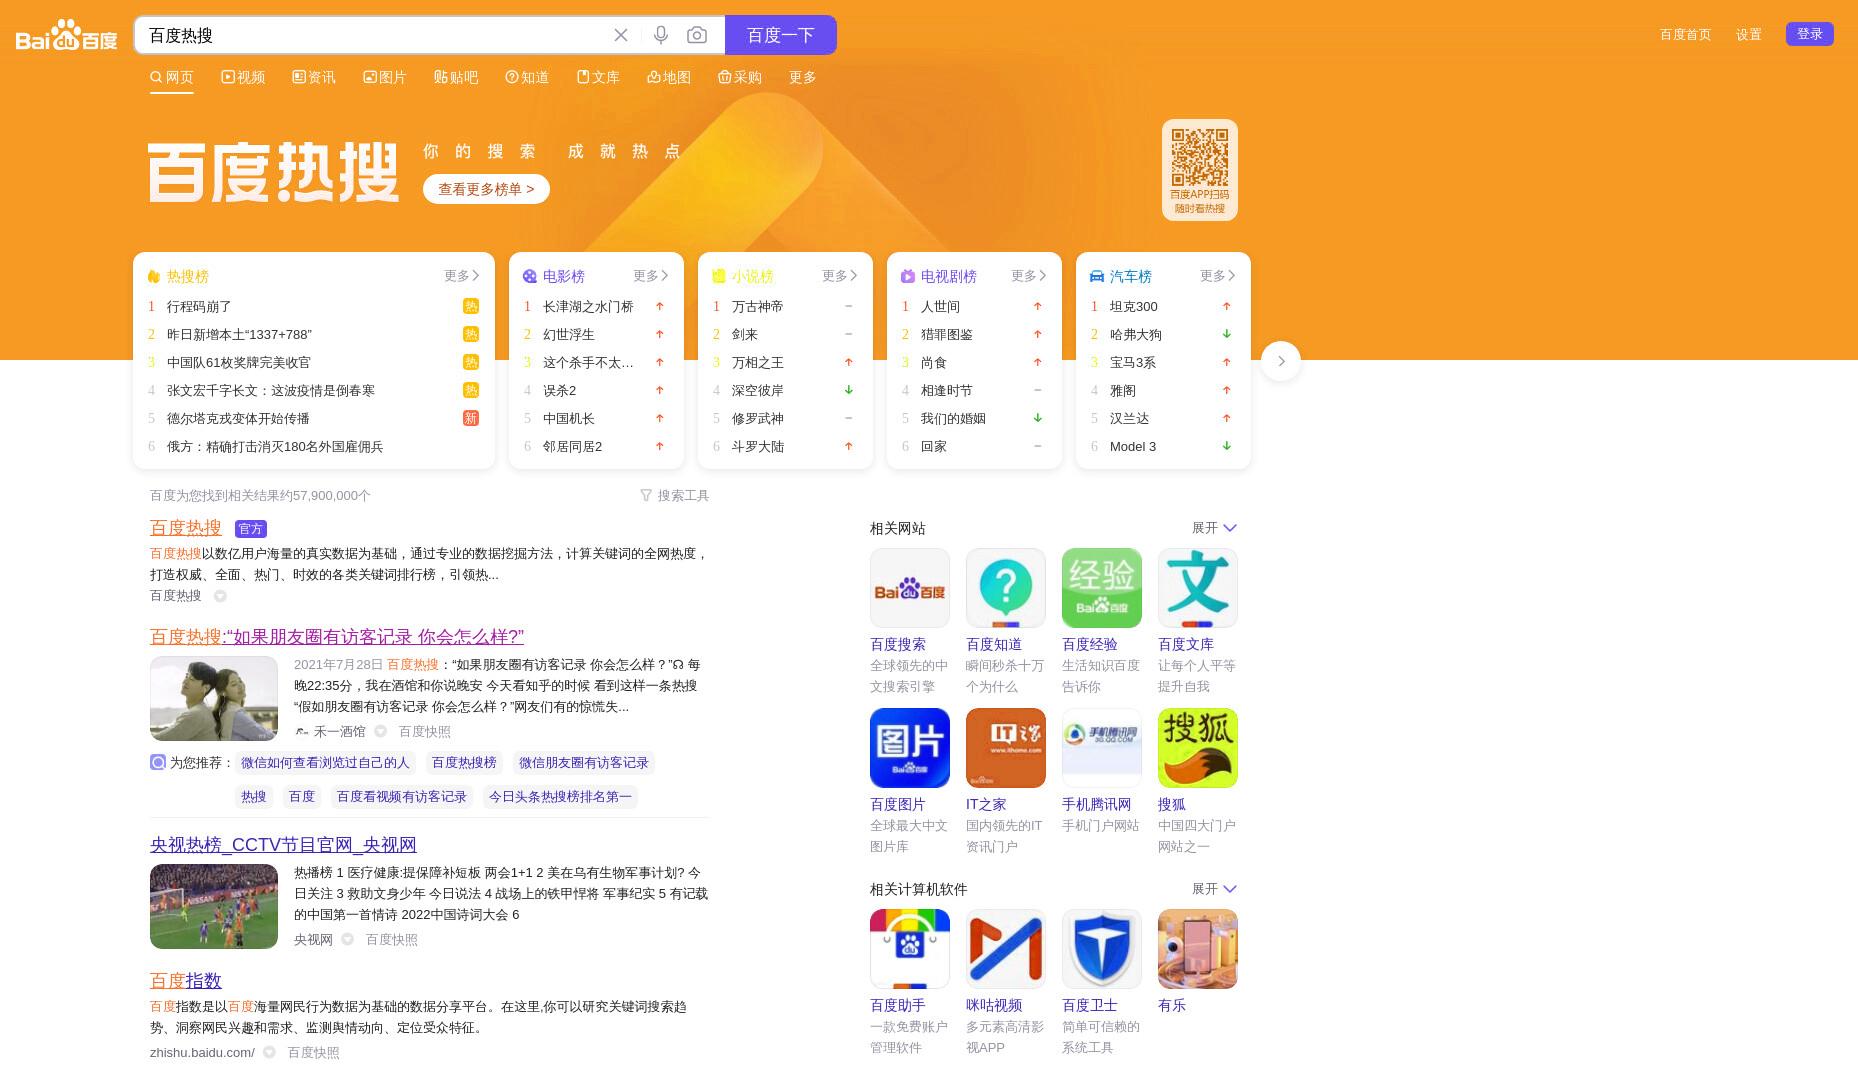Click the 微信朋友圈有访客记录 recommendation tag
Screen dimensions: 1858x1080
(x=584, y=763)
